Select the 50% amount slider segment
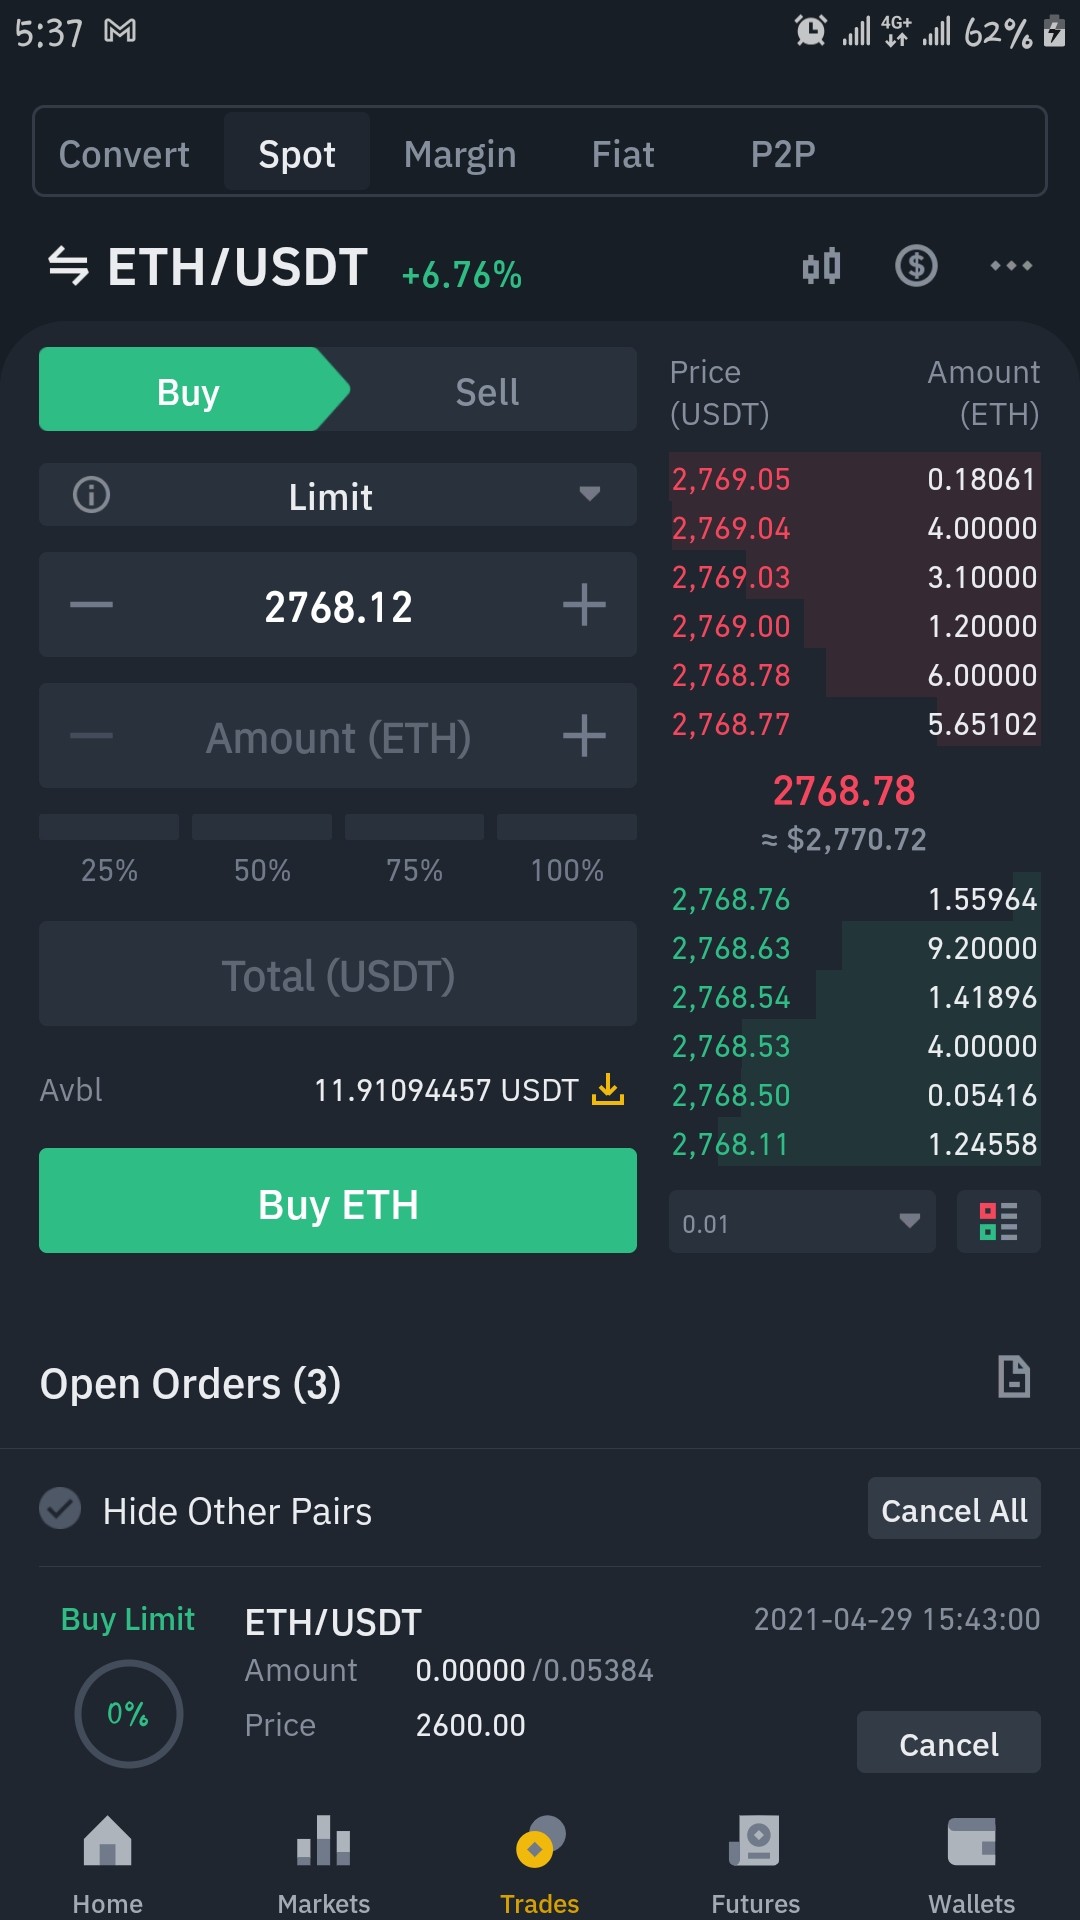 [262, 850]
